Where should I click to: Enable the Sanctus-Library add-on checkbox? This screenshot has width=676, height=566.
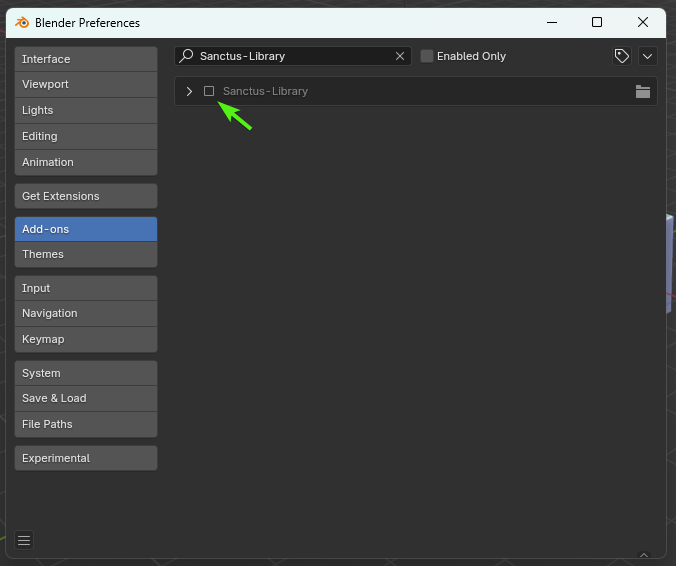[x=209, y=91]
